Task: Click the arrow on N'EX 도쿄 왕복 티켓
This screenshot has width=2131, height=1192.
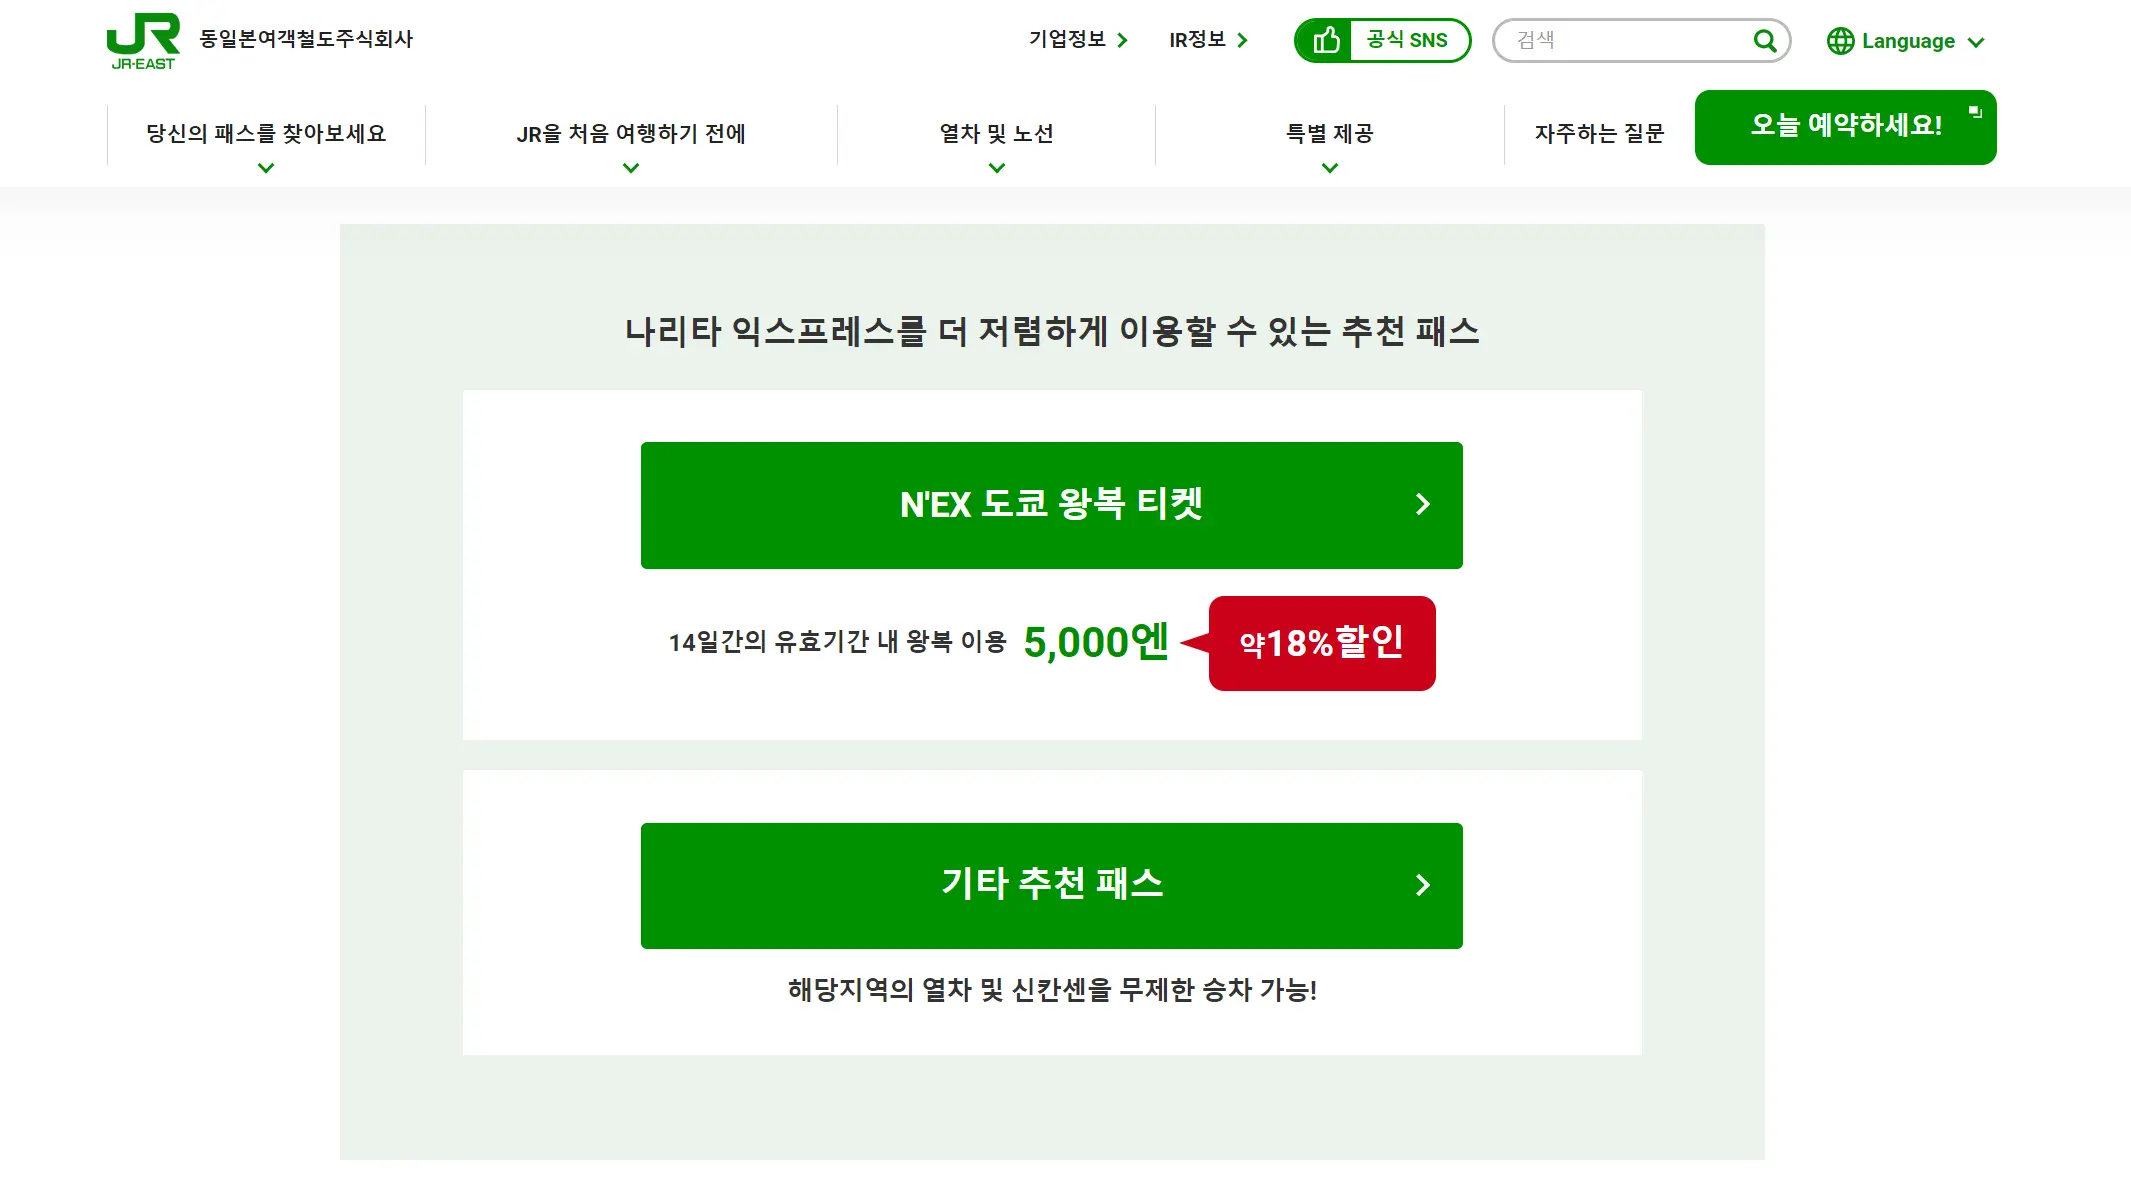Action: coord(1422,504)
